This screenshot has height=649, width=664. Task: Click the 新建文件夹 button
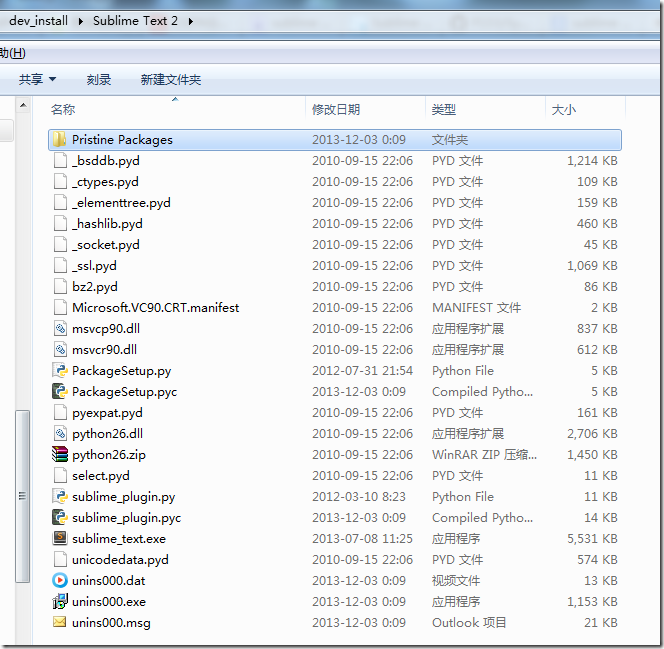171,80
